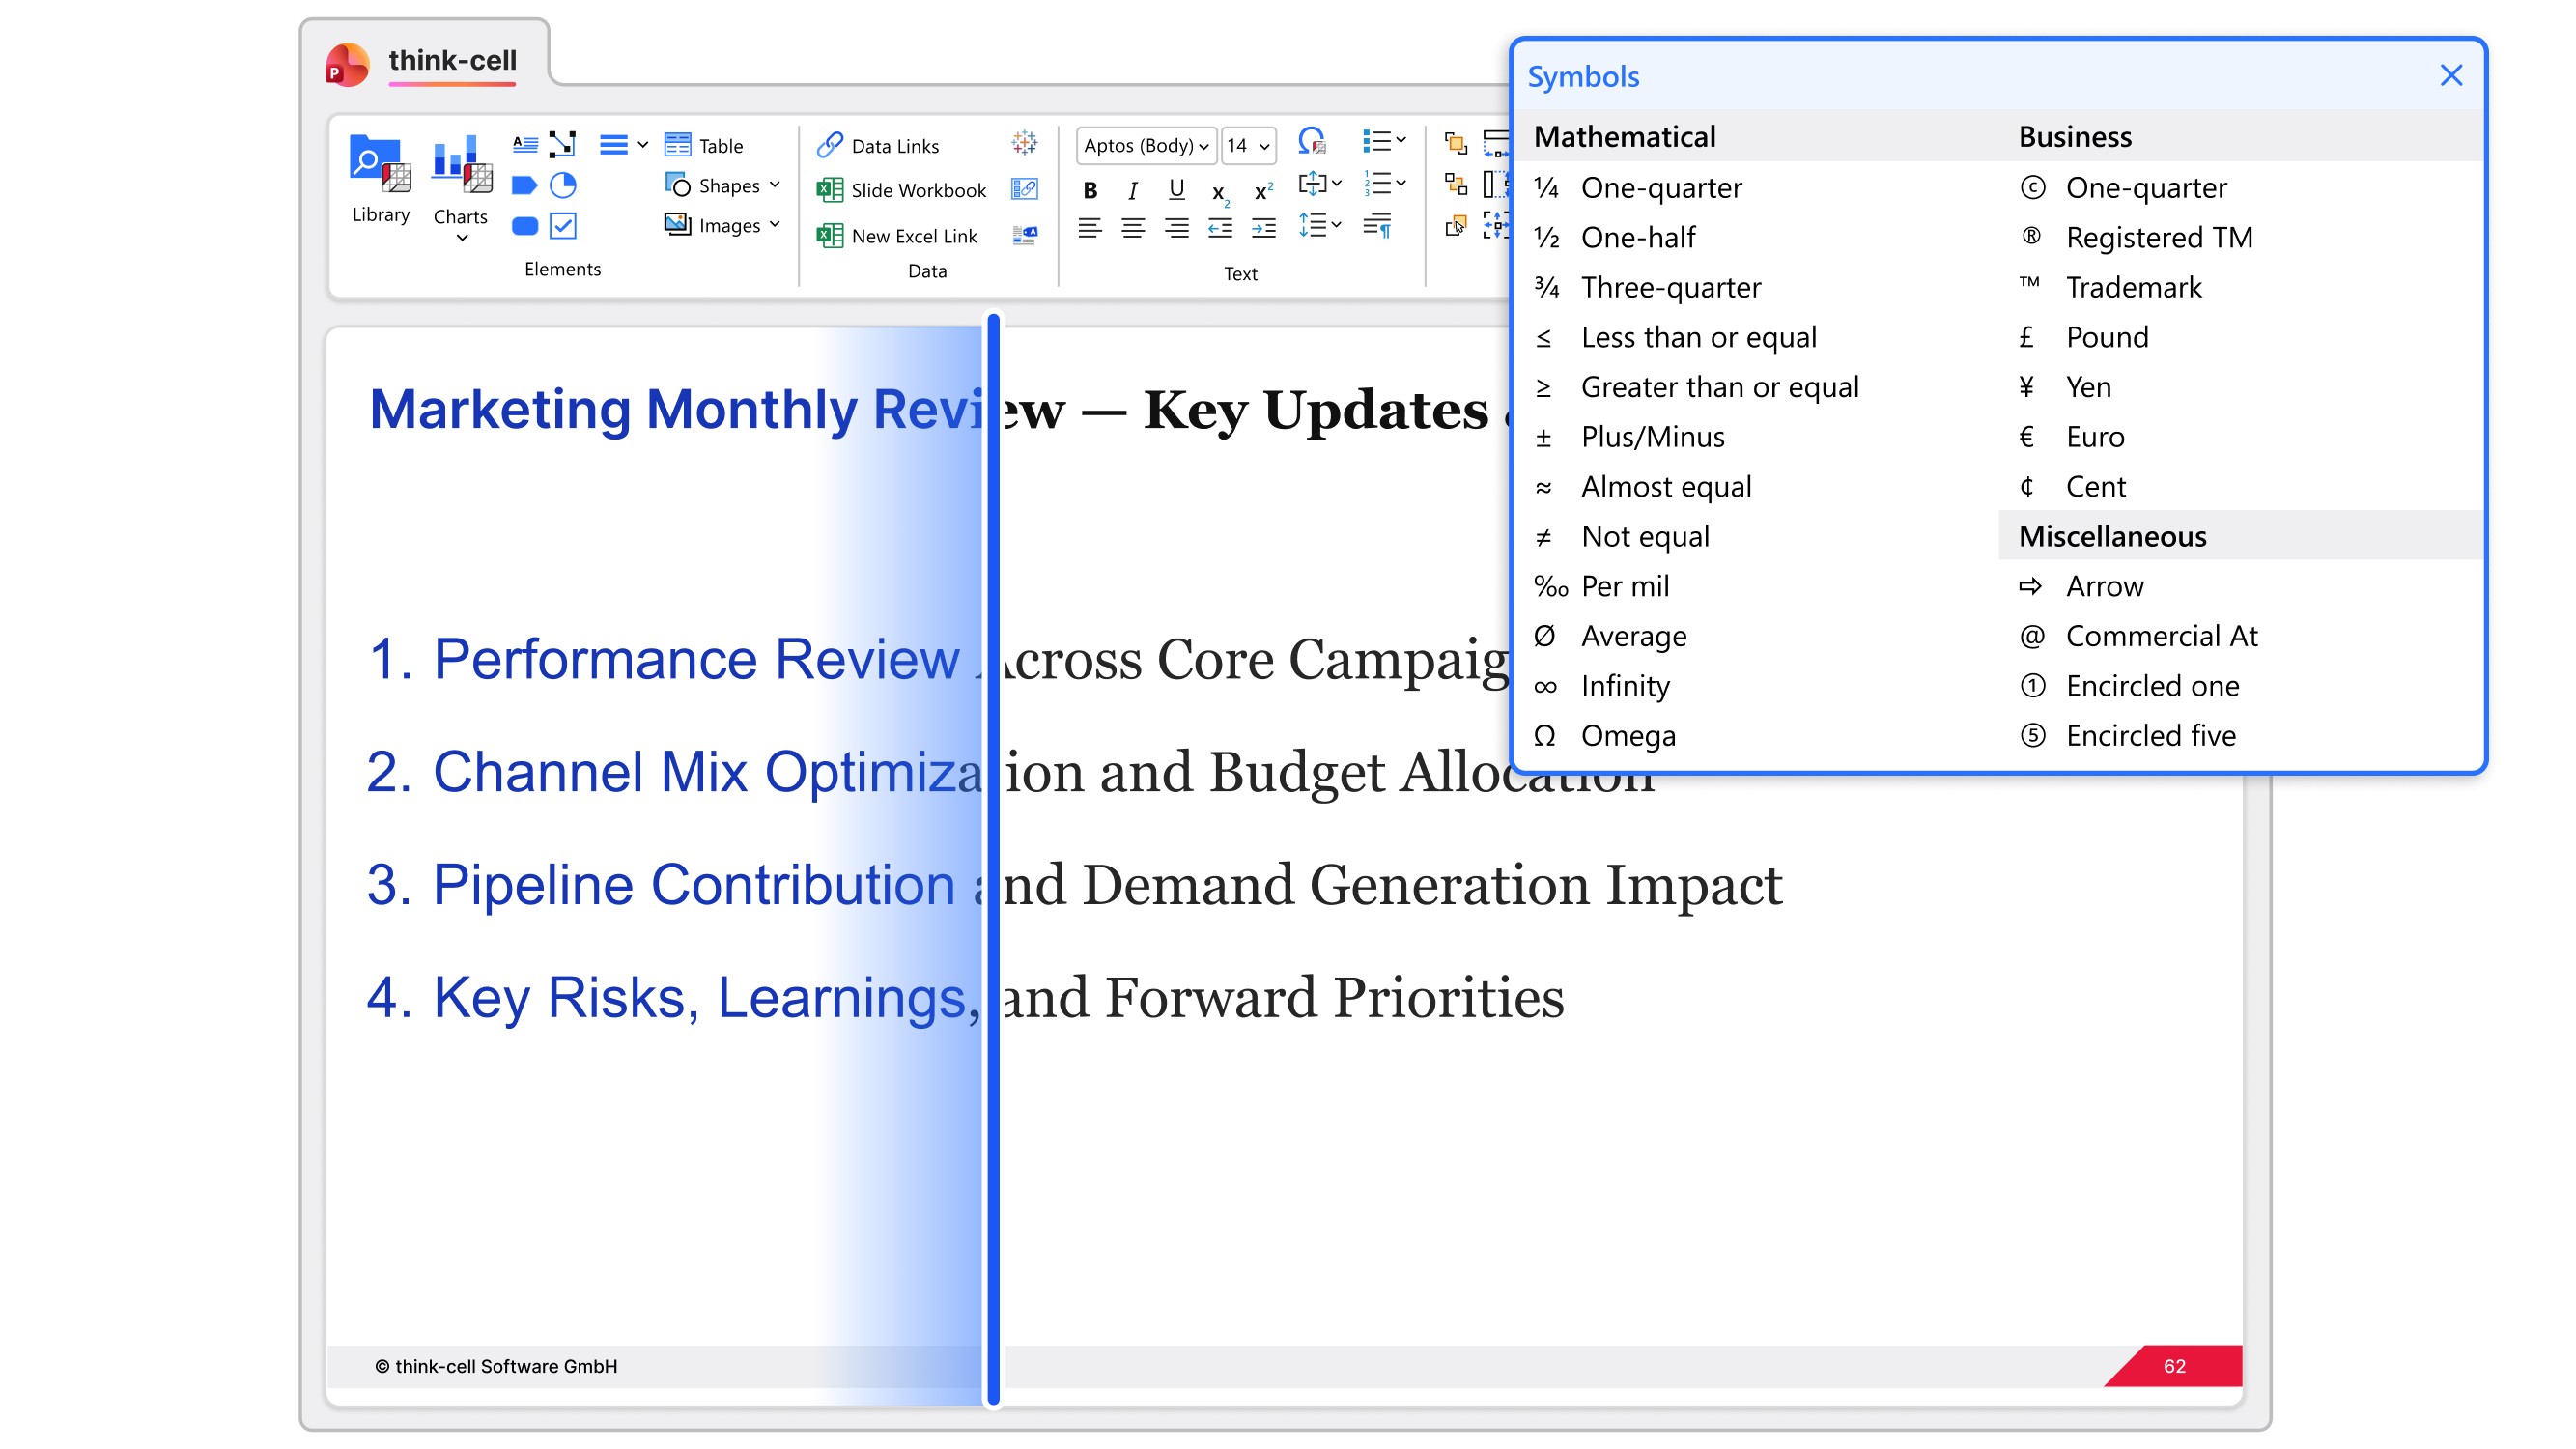Toggle underline text formatting
Screen dimensions: 2576x1449
[x=1176, y=190]
